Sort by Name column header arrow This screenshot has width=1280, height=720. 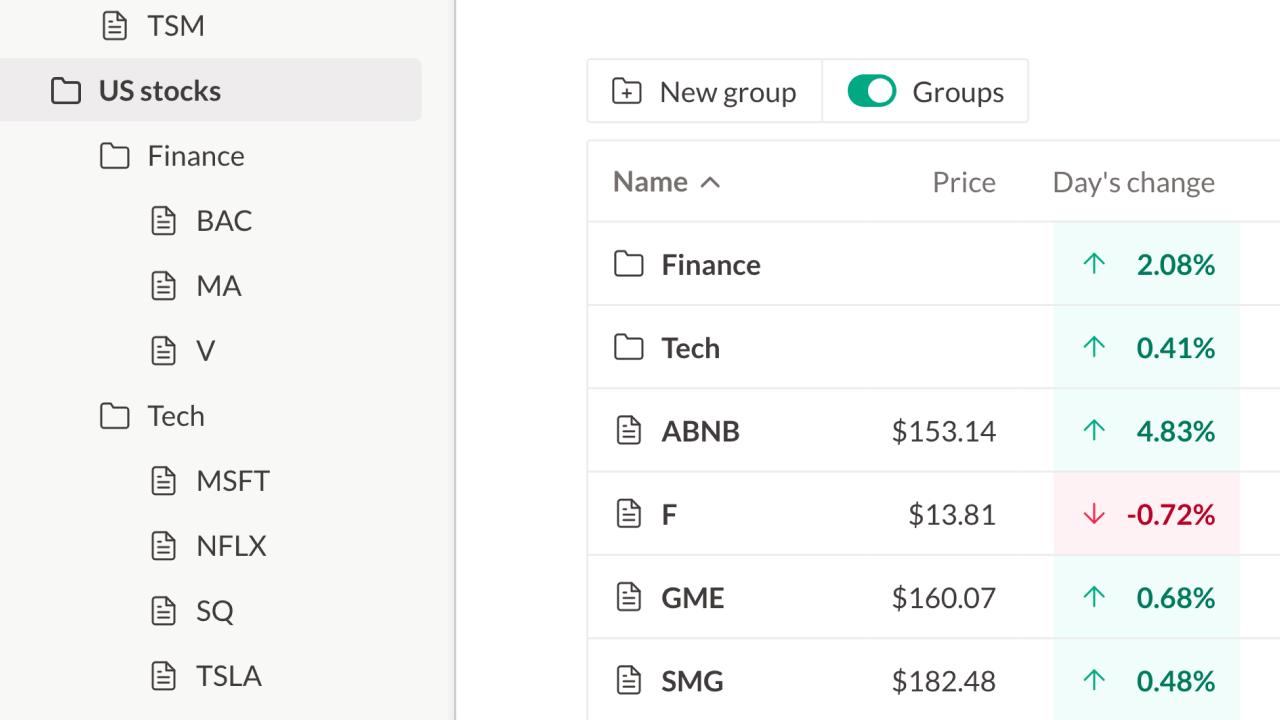[710, 182]
